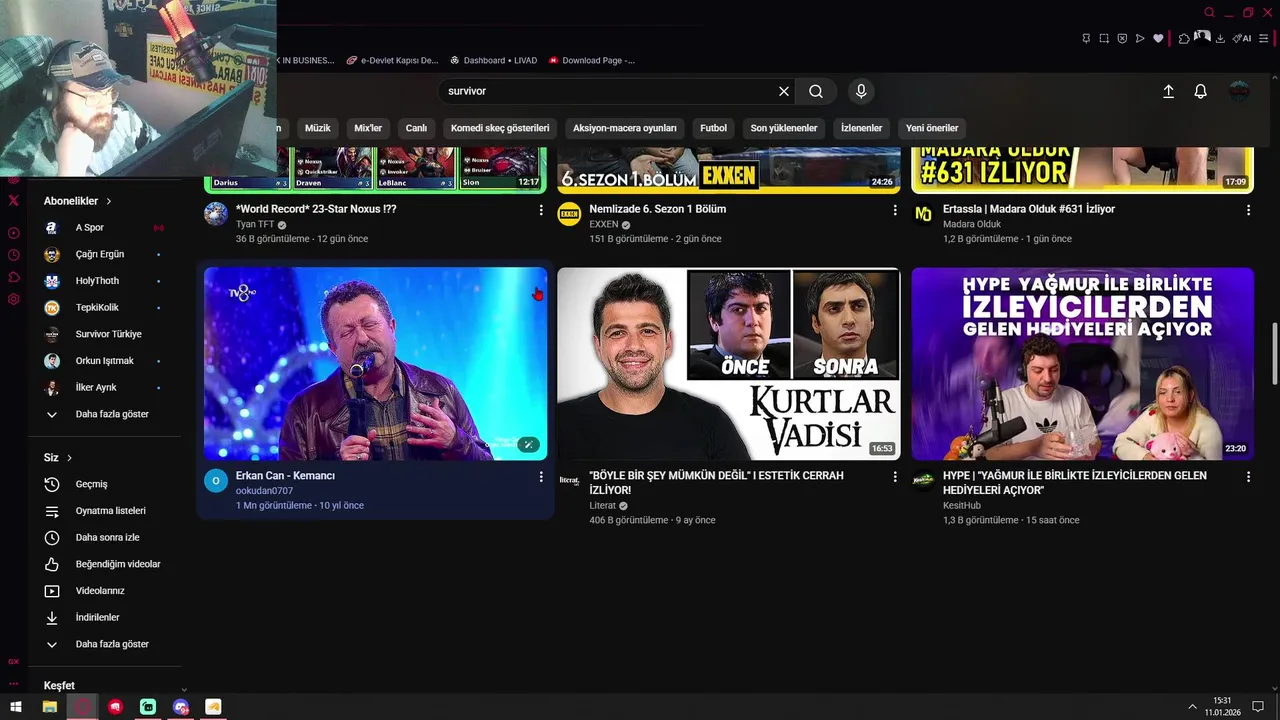
Task: Open the e-Devlet Kapısı bookmark
Action: point(392,60)
